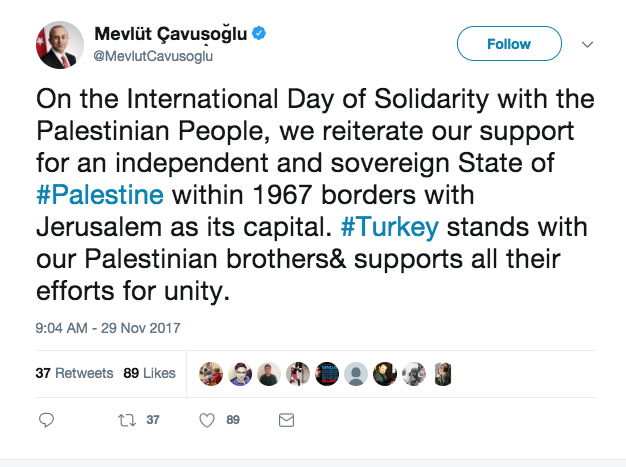This screenshot has width=626, height=467.
Task: Like the tweet with heart icon
Action: coord(208,420)
